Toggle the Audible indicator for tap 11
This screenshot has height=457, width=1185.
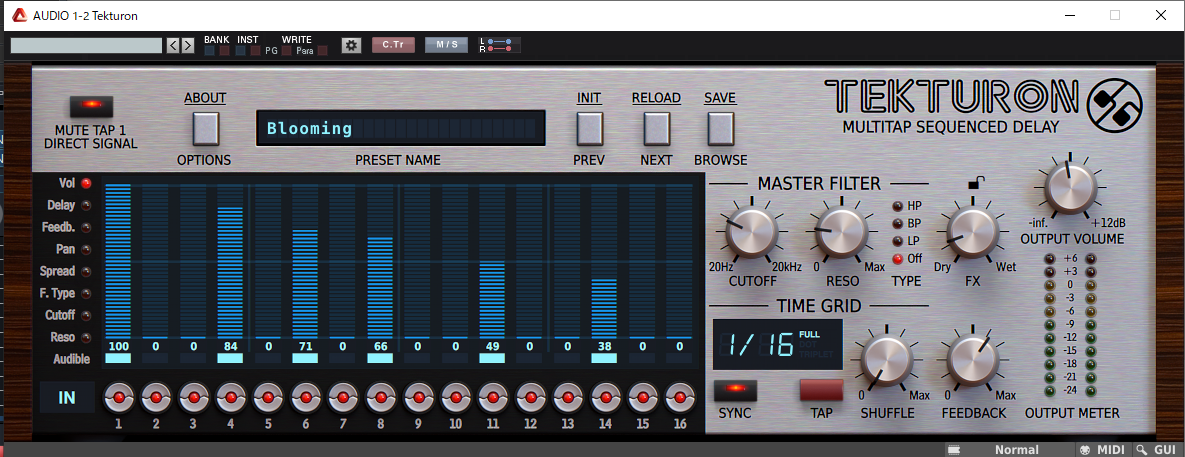493,359
